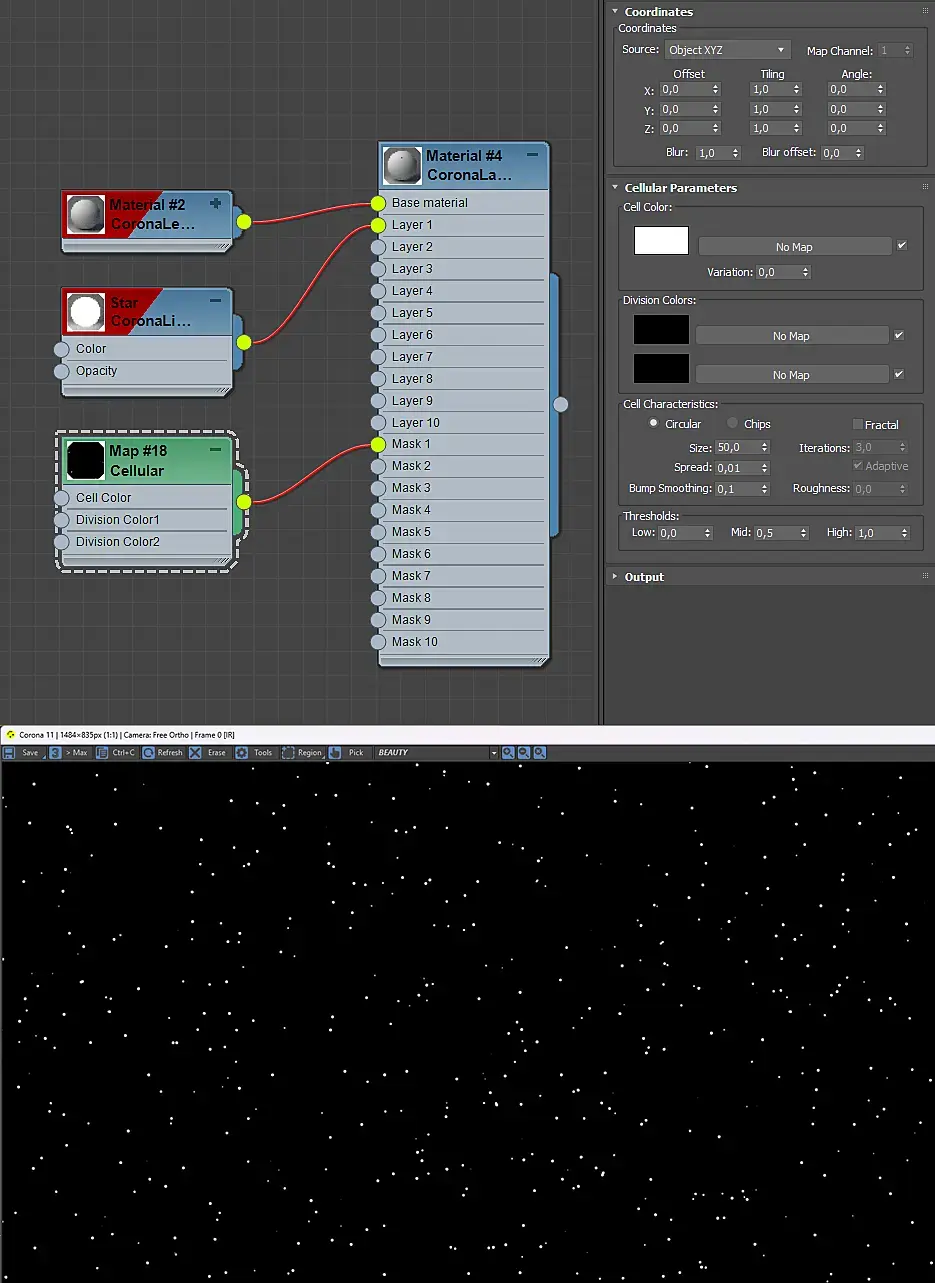Click the Save button in Corona frame buffer

[x=22, y=752]
